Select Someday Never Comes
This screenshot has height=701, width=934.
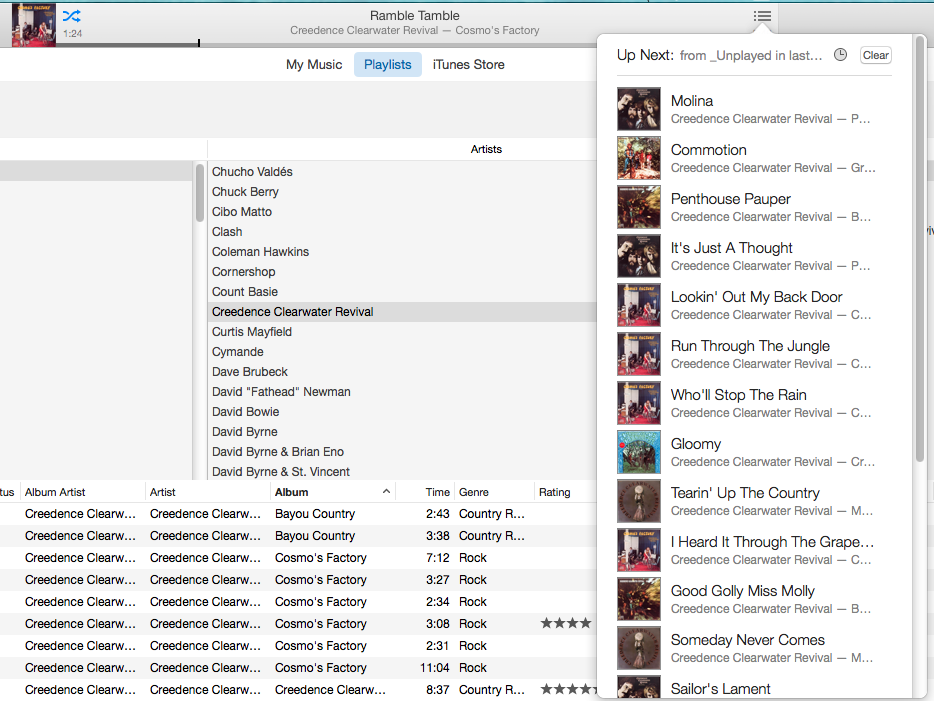(755, 647)
